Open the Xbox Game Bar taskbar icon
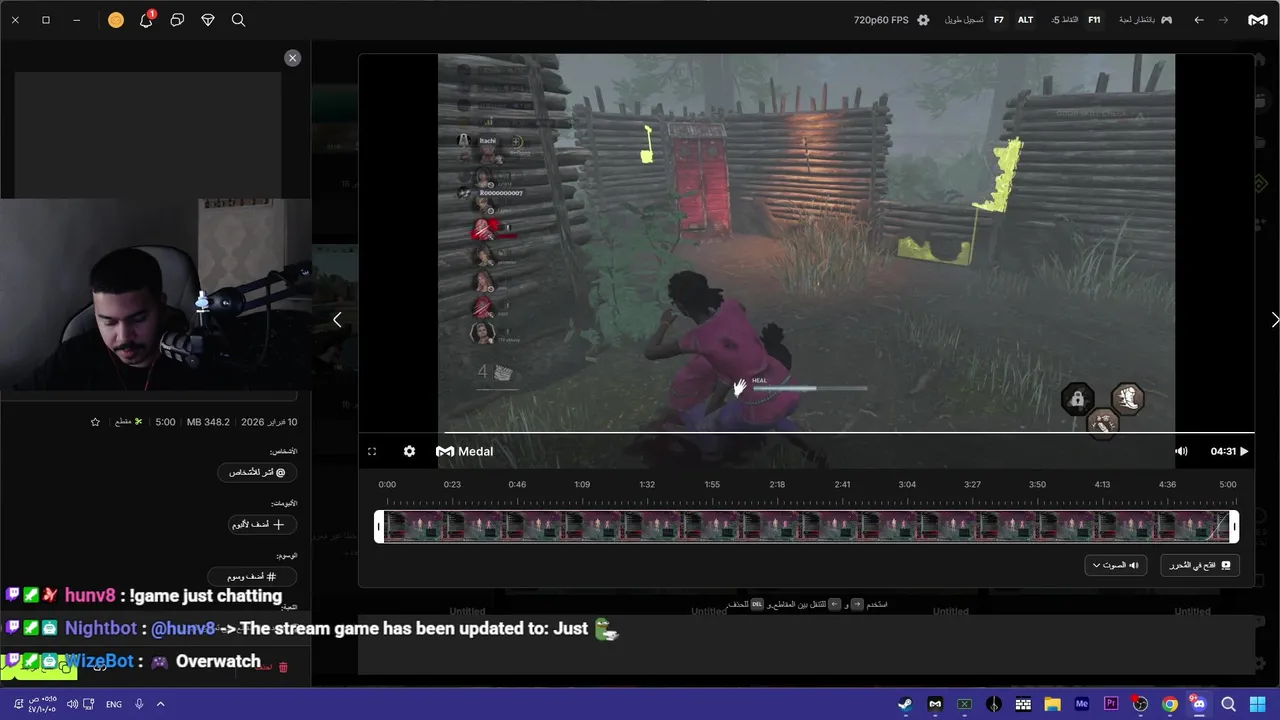 (x=964, y=704)
